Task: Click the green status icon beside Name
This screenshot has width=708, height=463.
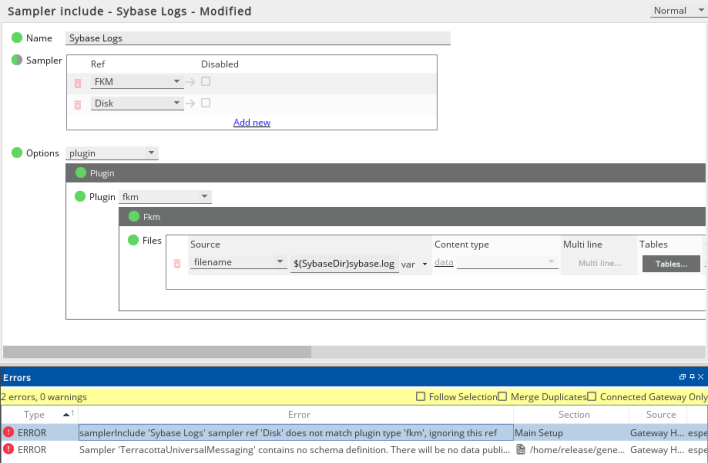Action: pyautogui.click(x=17, y=38)
